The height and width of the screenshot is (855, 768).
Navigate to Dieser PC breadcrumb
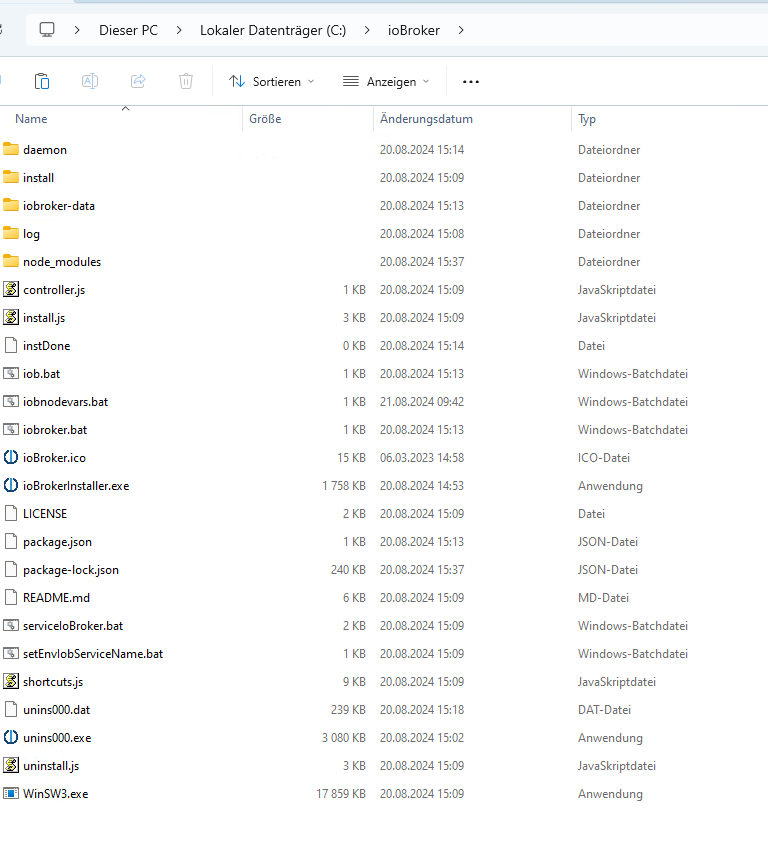click(128, 31)
